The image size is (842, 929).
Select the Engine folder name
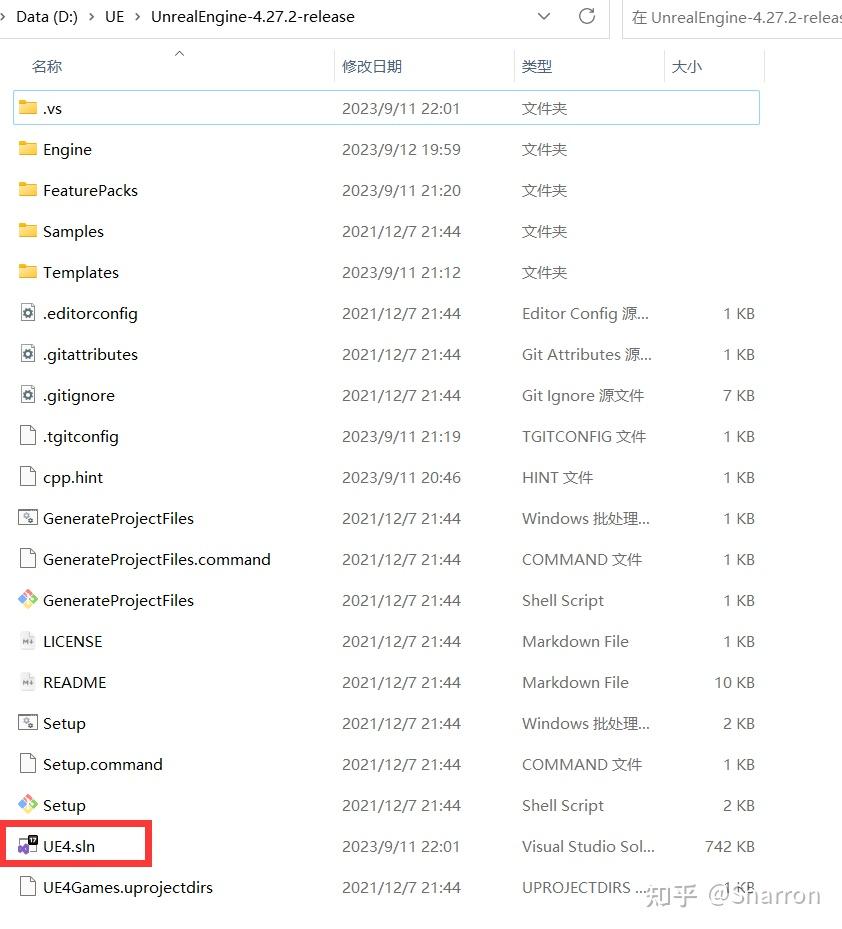[68, 149]
